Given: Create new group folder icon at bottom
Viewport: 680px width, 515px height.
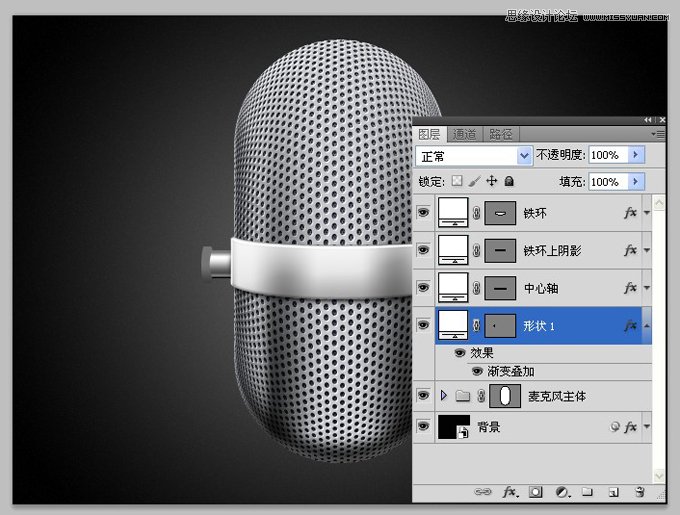Looking at the screenshot, I should click(x=588, y=492).
